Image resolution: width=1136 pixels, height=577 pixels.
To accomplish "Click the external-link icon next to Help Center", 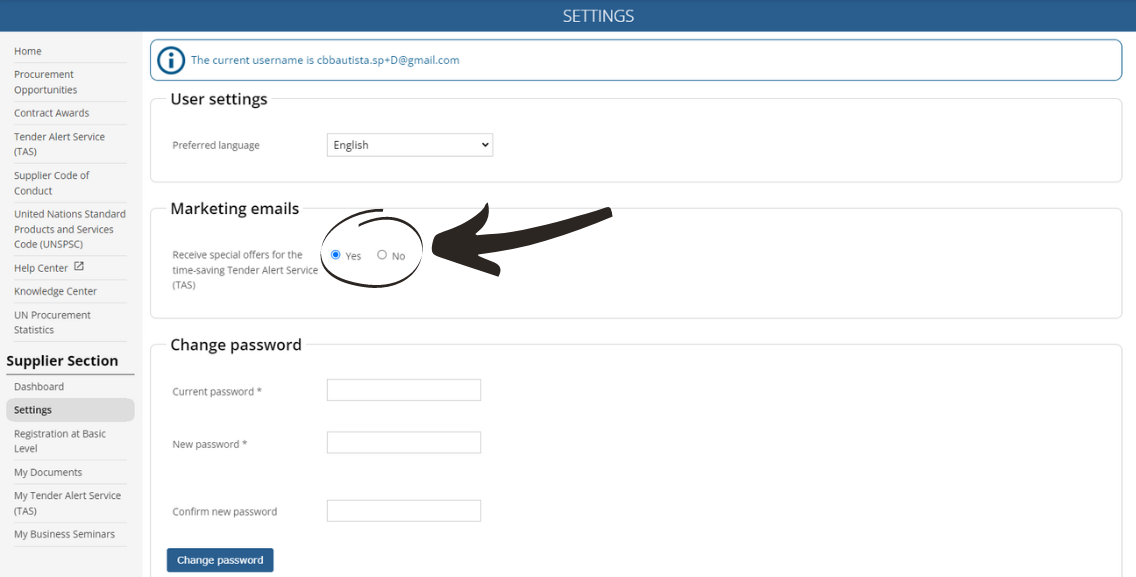I will 79,267.
